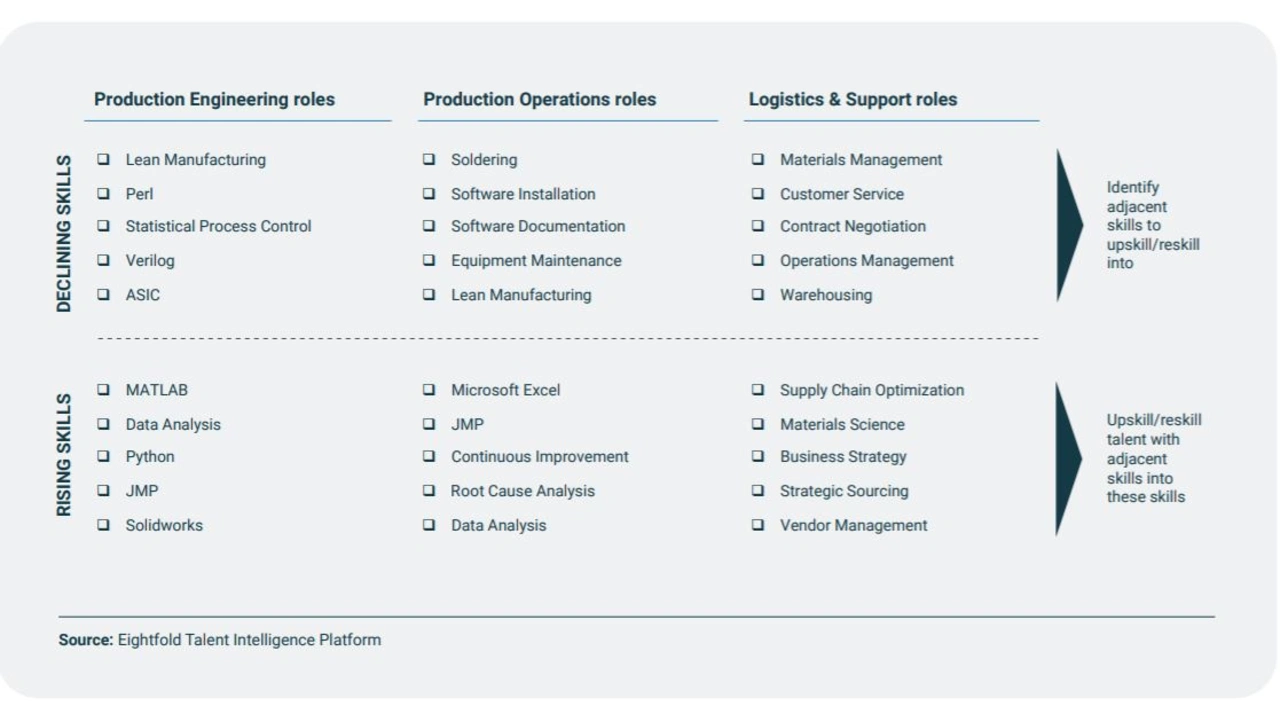Click the Eightfold Talent Intelligence Platform source
1280x714 pixels.
tap(249, 639)
